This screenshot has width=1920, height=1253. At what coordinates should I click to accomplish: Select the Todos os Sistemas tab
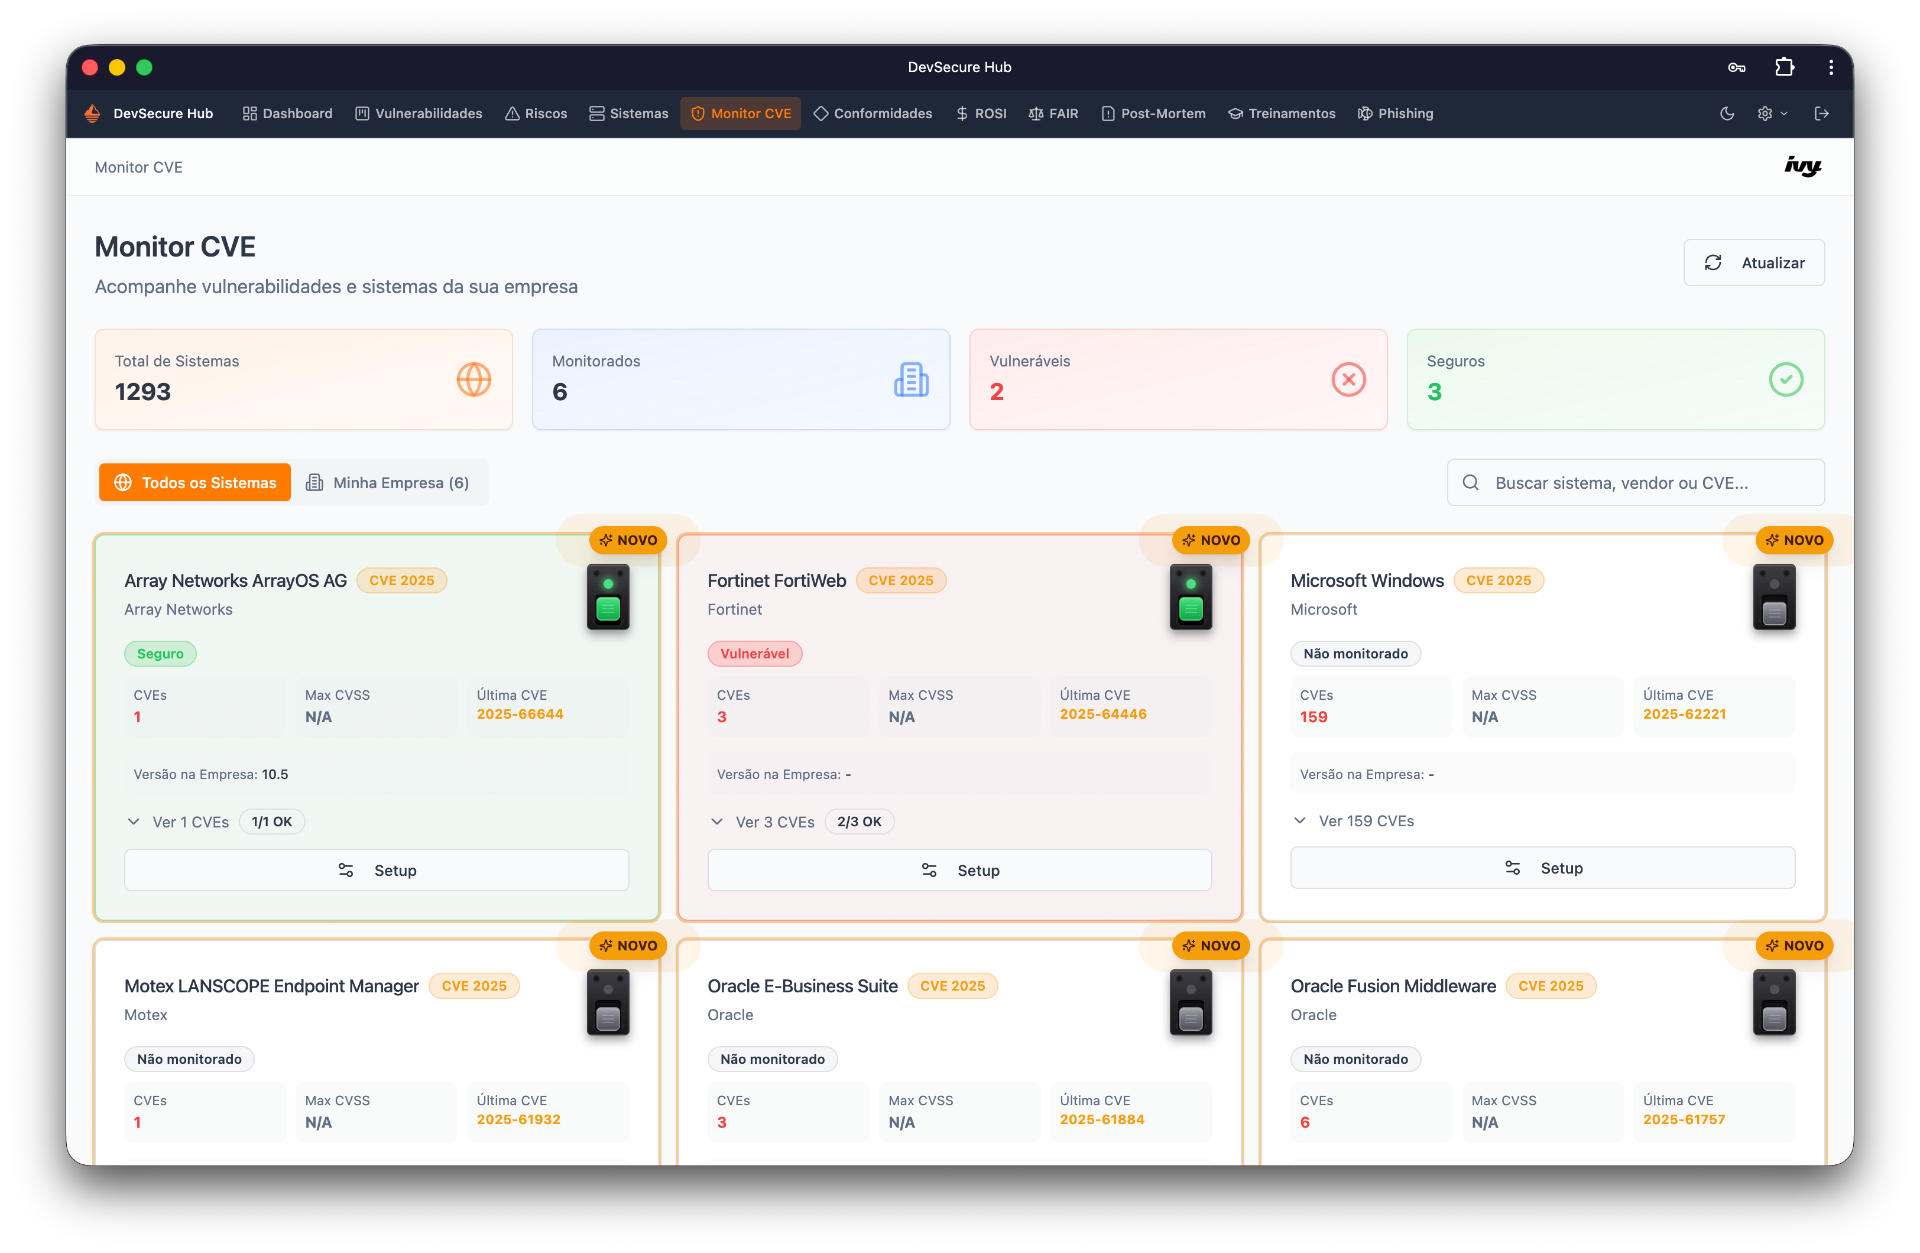coord(195,483)
